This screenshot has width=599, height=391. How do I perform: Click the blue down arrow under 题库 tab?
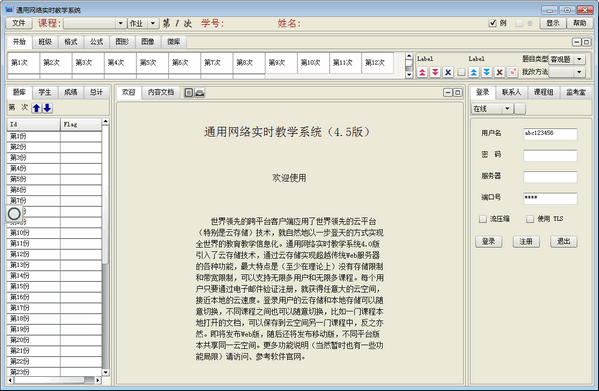[x=47, y=108]
